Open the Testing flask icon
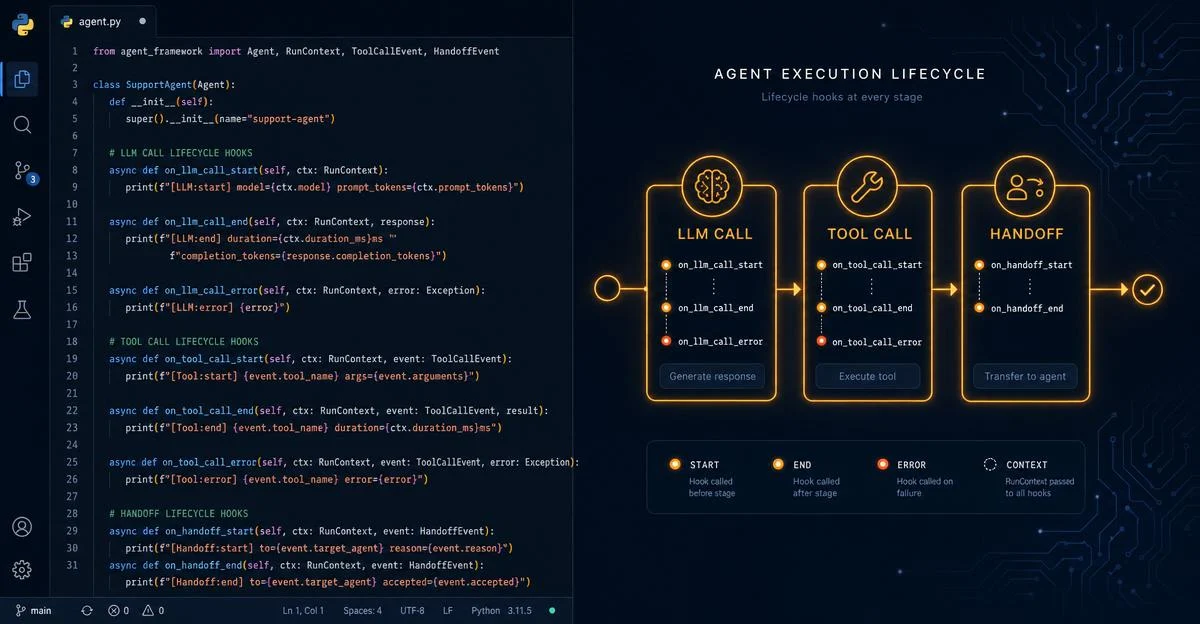The image size is (1200, 624). 22,309
